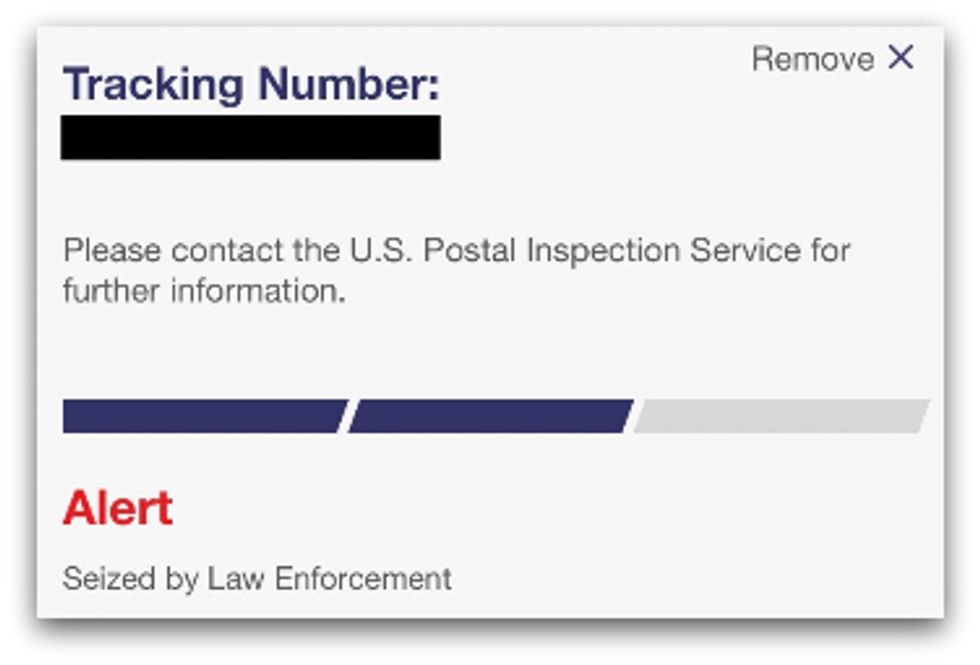Click the gap between the blue progress segments
980x665 pixels.
coord(347,416)
